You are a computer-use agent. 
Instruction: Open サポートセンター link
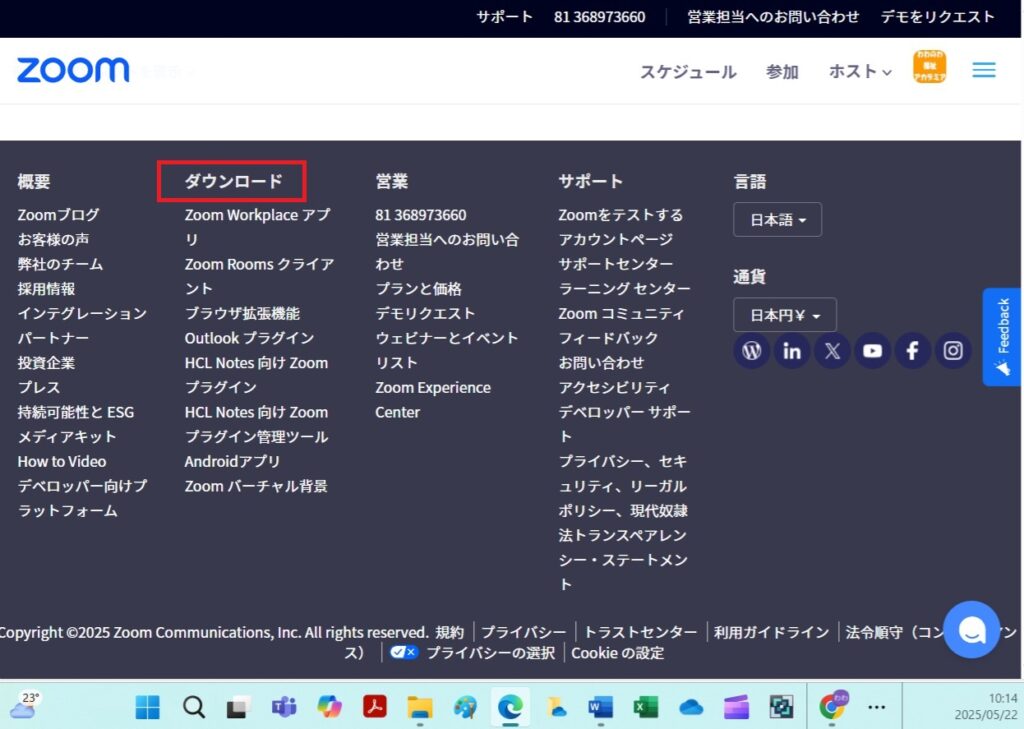pos(616,263)
